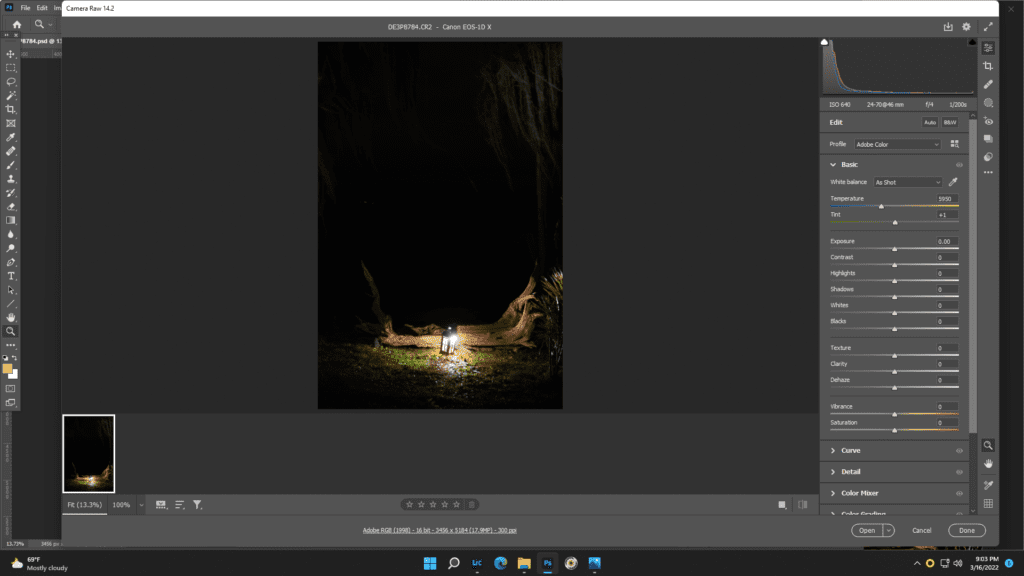Click the Exposure value field showing 0.00
This screenshot has width=1024, height=576.
pos(945,241)
